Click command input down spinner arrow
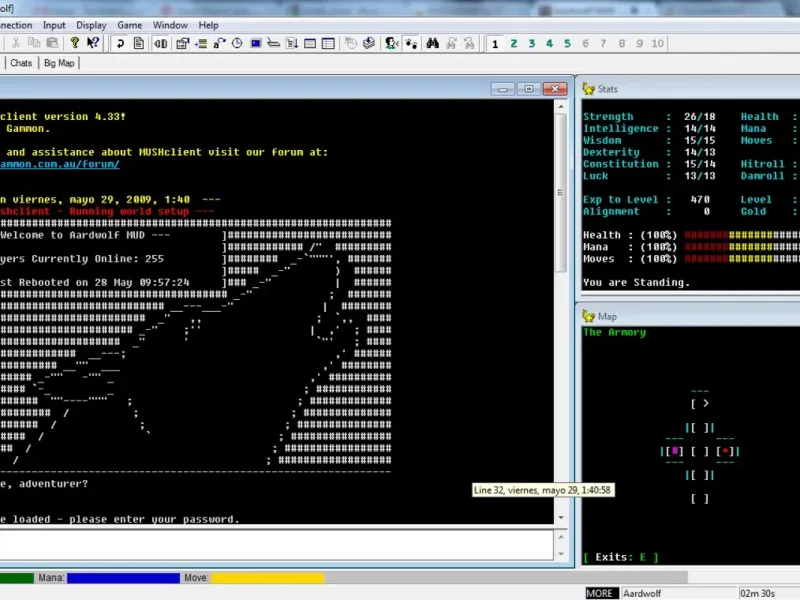Viewport: 800px width, 600px height. tap(561, 554)
